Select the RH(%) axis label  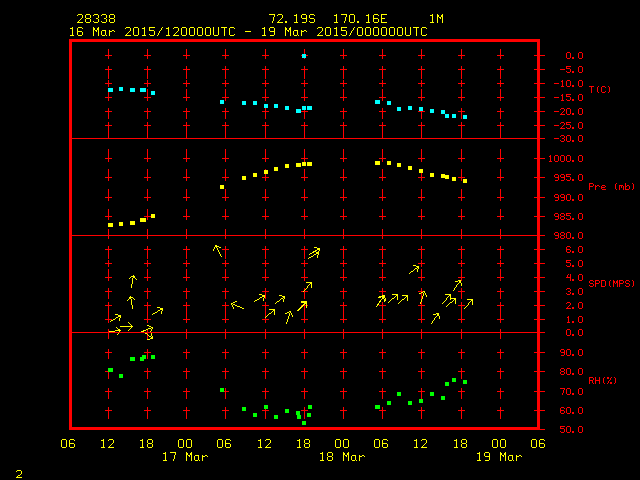coord(602,381)
